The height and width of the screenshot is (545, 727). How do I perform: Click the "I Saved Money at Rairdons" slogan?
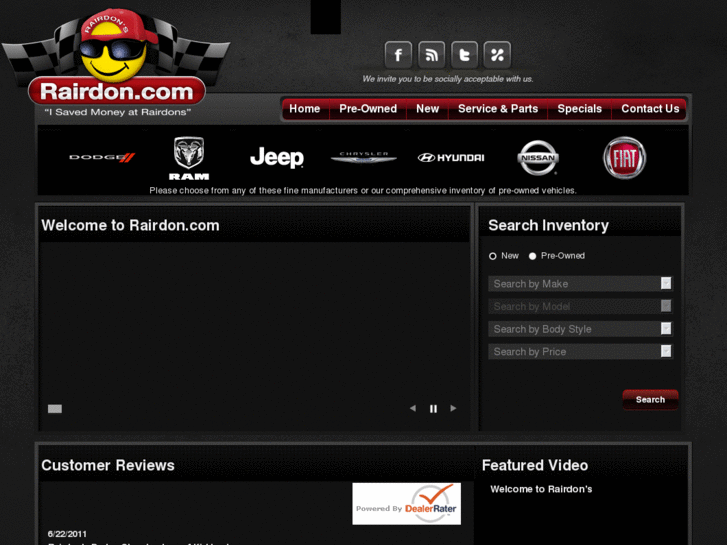117,112
